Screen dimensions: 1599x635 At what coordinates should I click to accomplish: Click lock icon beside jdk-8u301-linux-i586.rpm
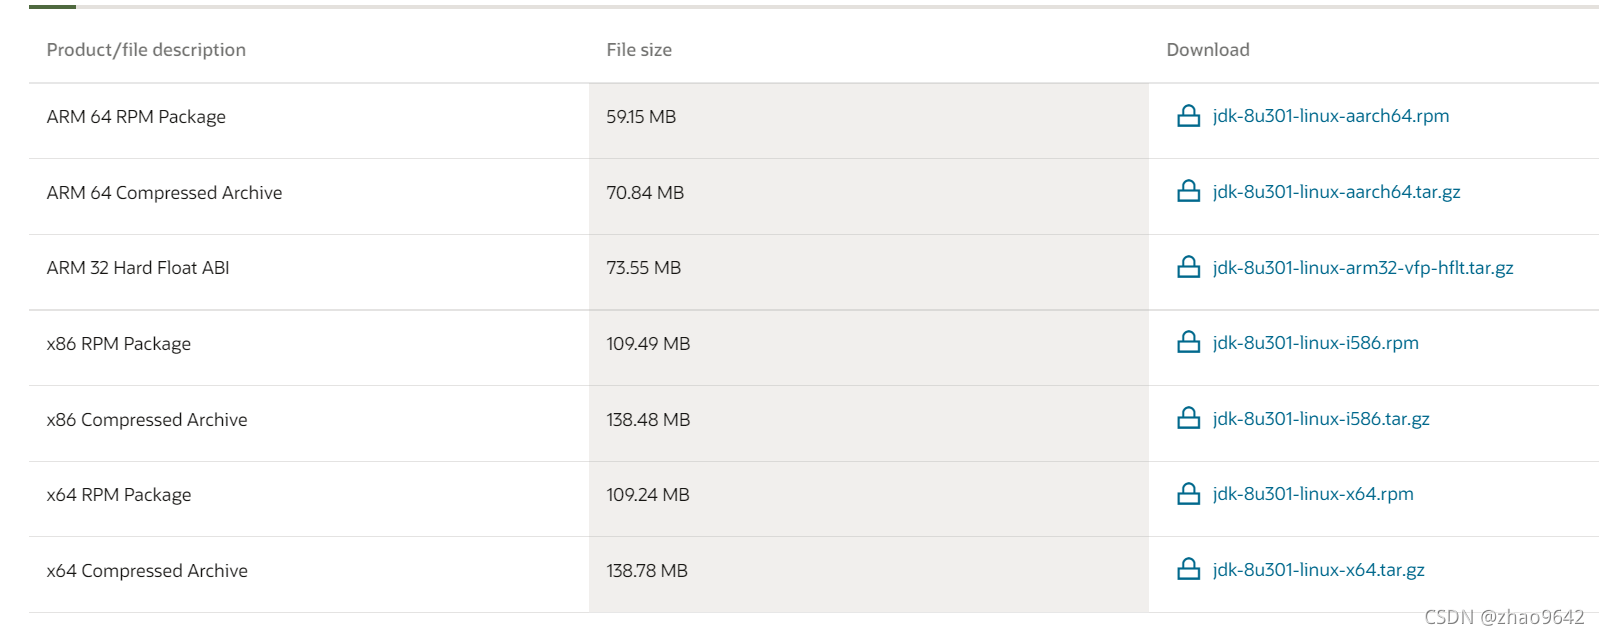click(1188, 342)
